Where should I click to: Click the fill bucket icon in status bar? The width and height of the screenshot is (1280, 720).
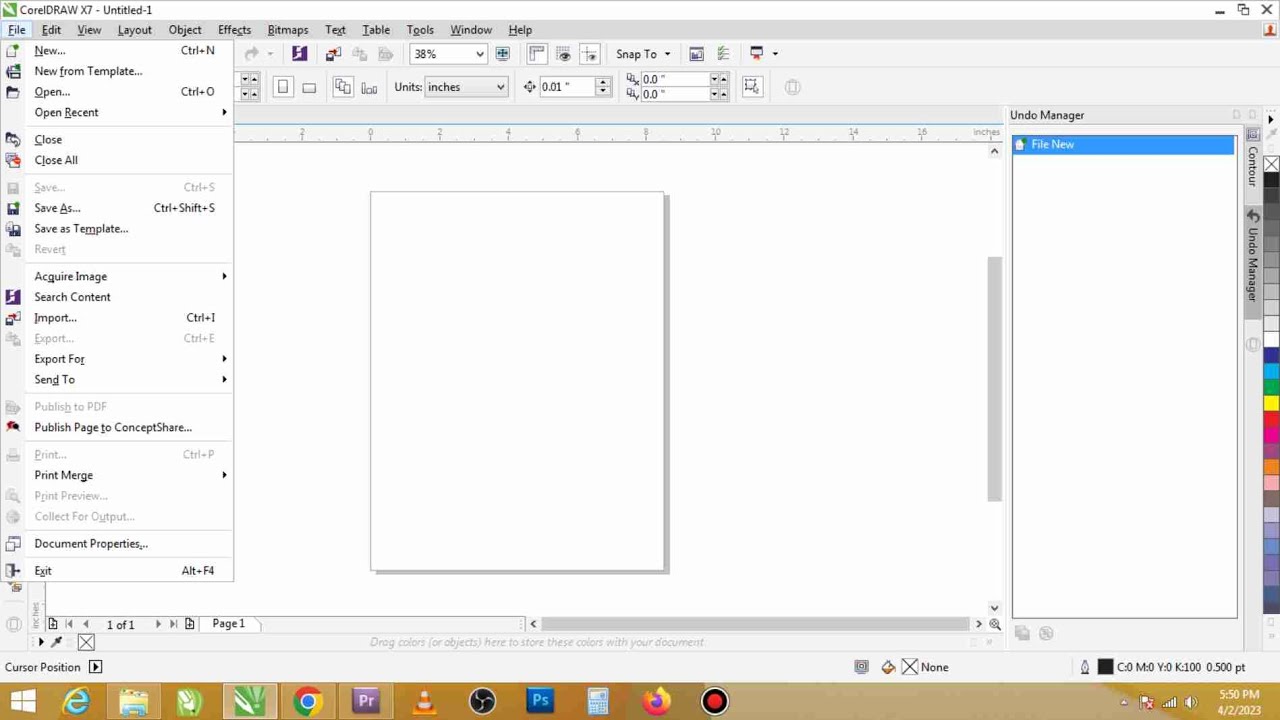coord(888,667)
